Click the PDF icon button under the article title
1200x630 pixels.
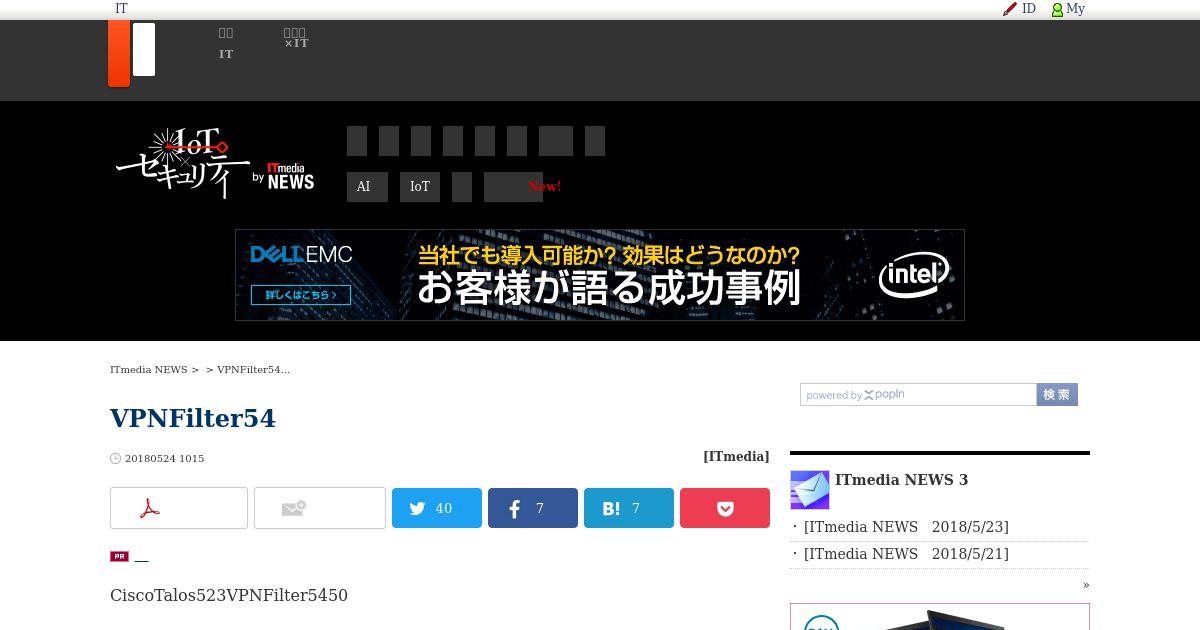coord(179,508)
